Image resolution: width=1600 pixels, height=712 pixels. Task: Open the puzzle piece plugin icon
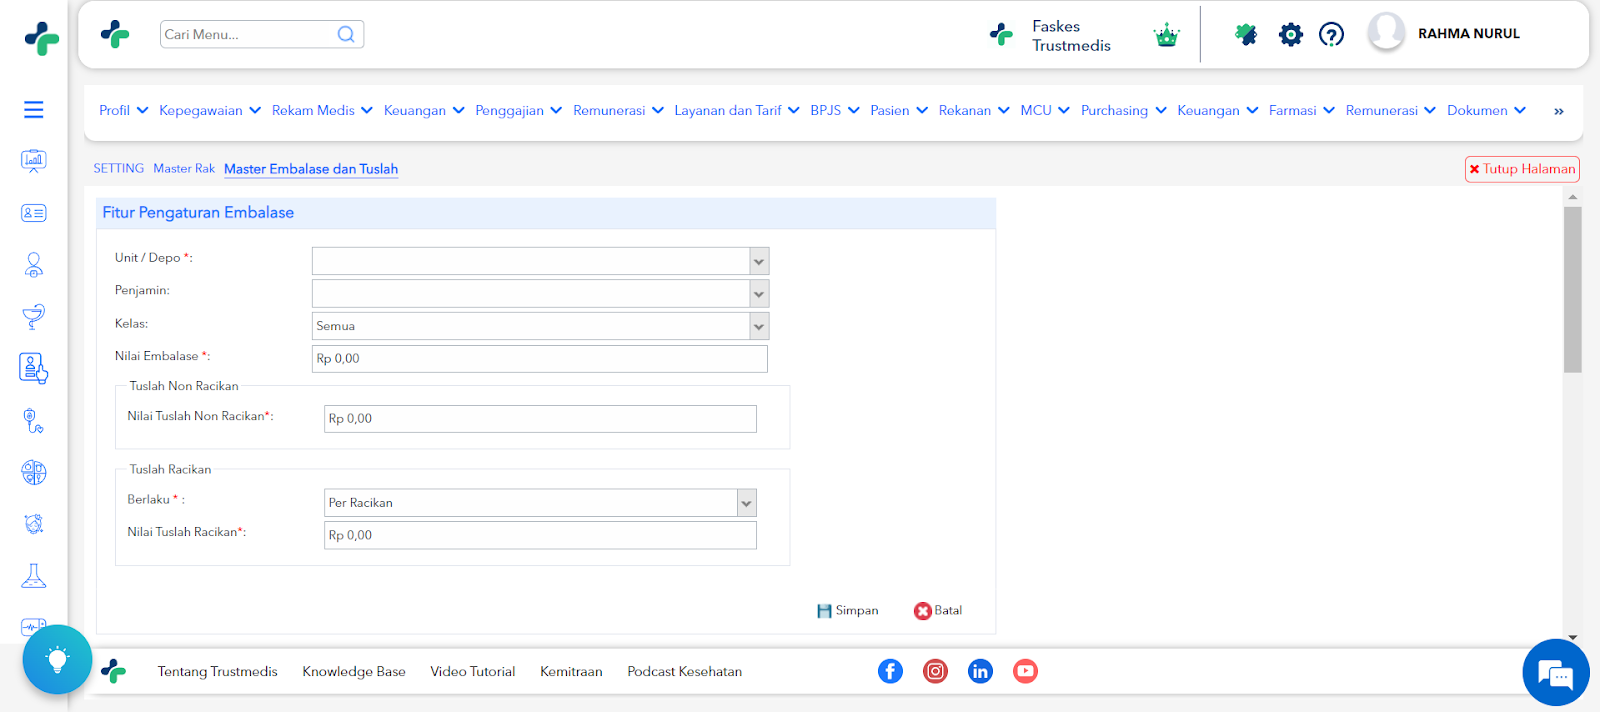1246,35
